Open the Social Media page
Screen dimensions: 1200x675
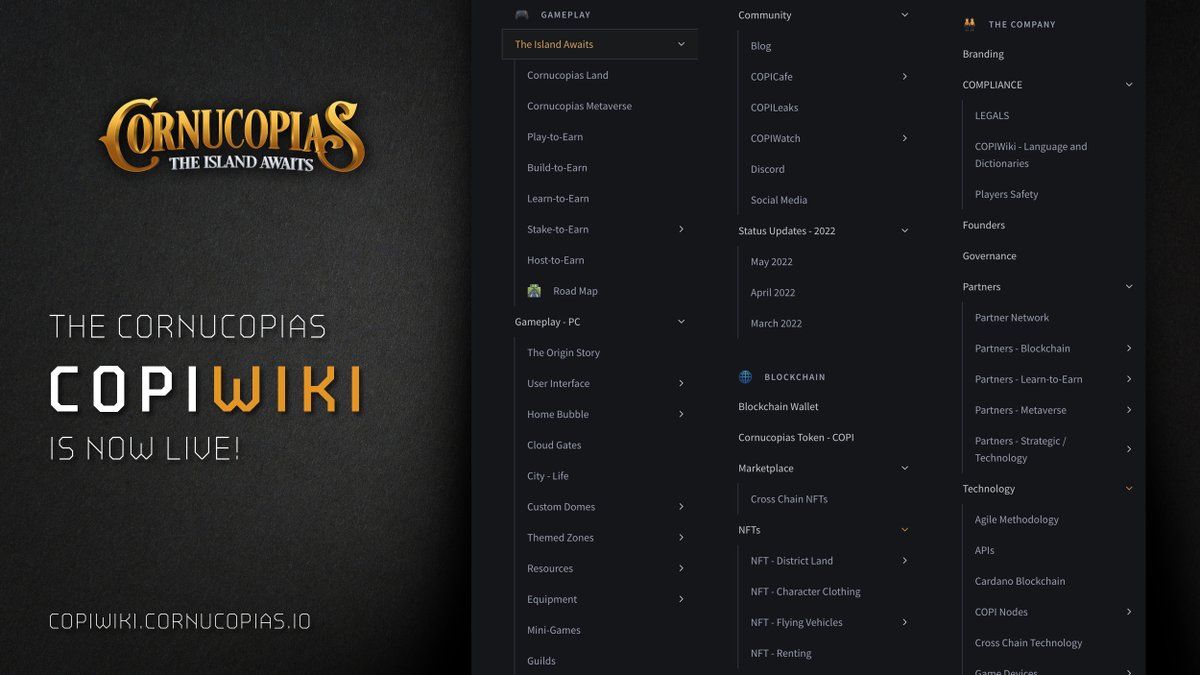click(779, 200)
